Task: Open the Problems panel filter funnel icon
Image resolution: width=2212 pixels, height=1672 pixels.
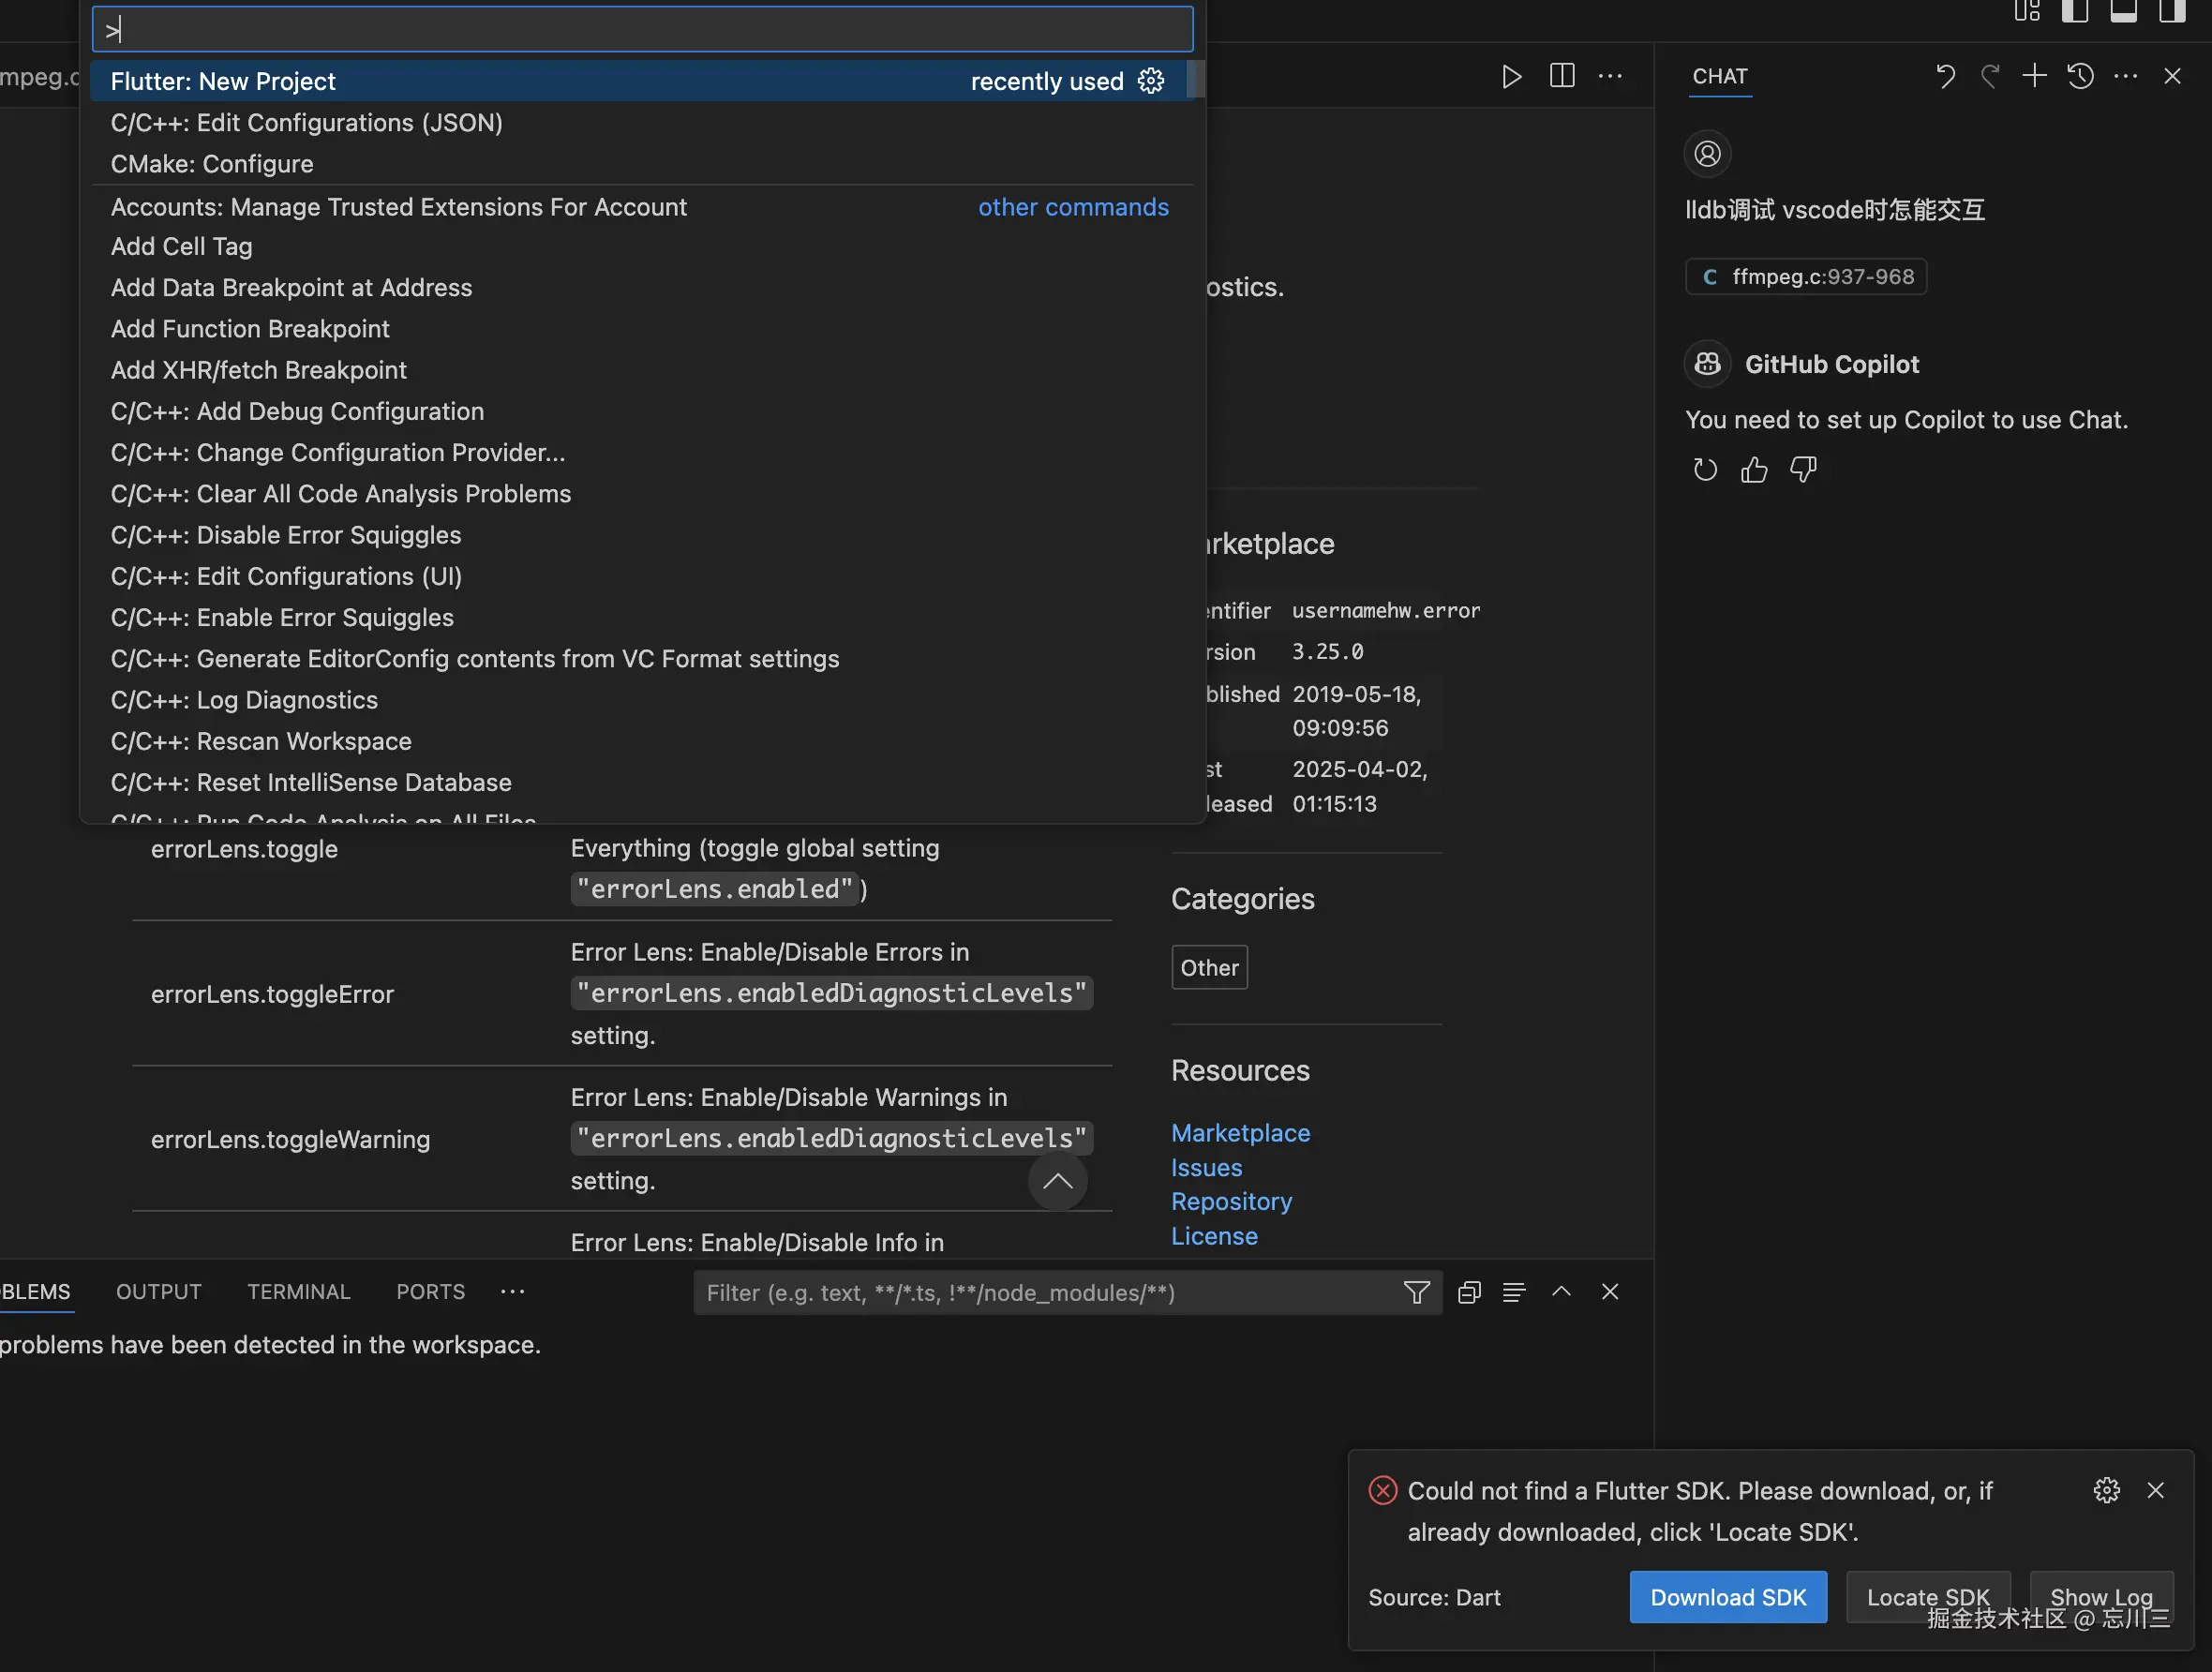Action: [1416, 1292]
